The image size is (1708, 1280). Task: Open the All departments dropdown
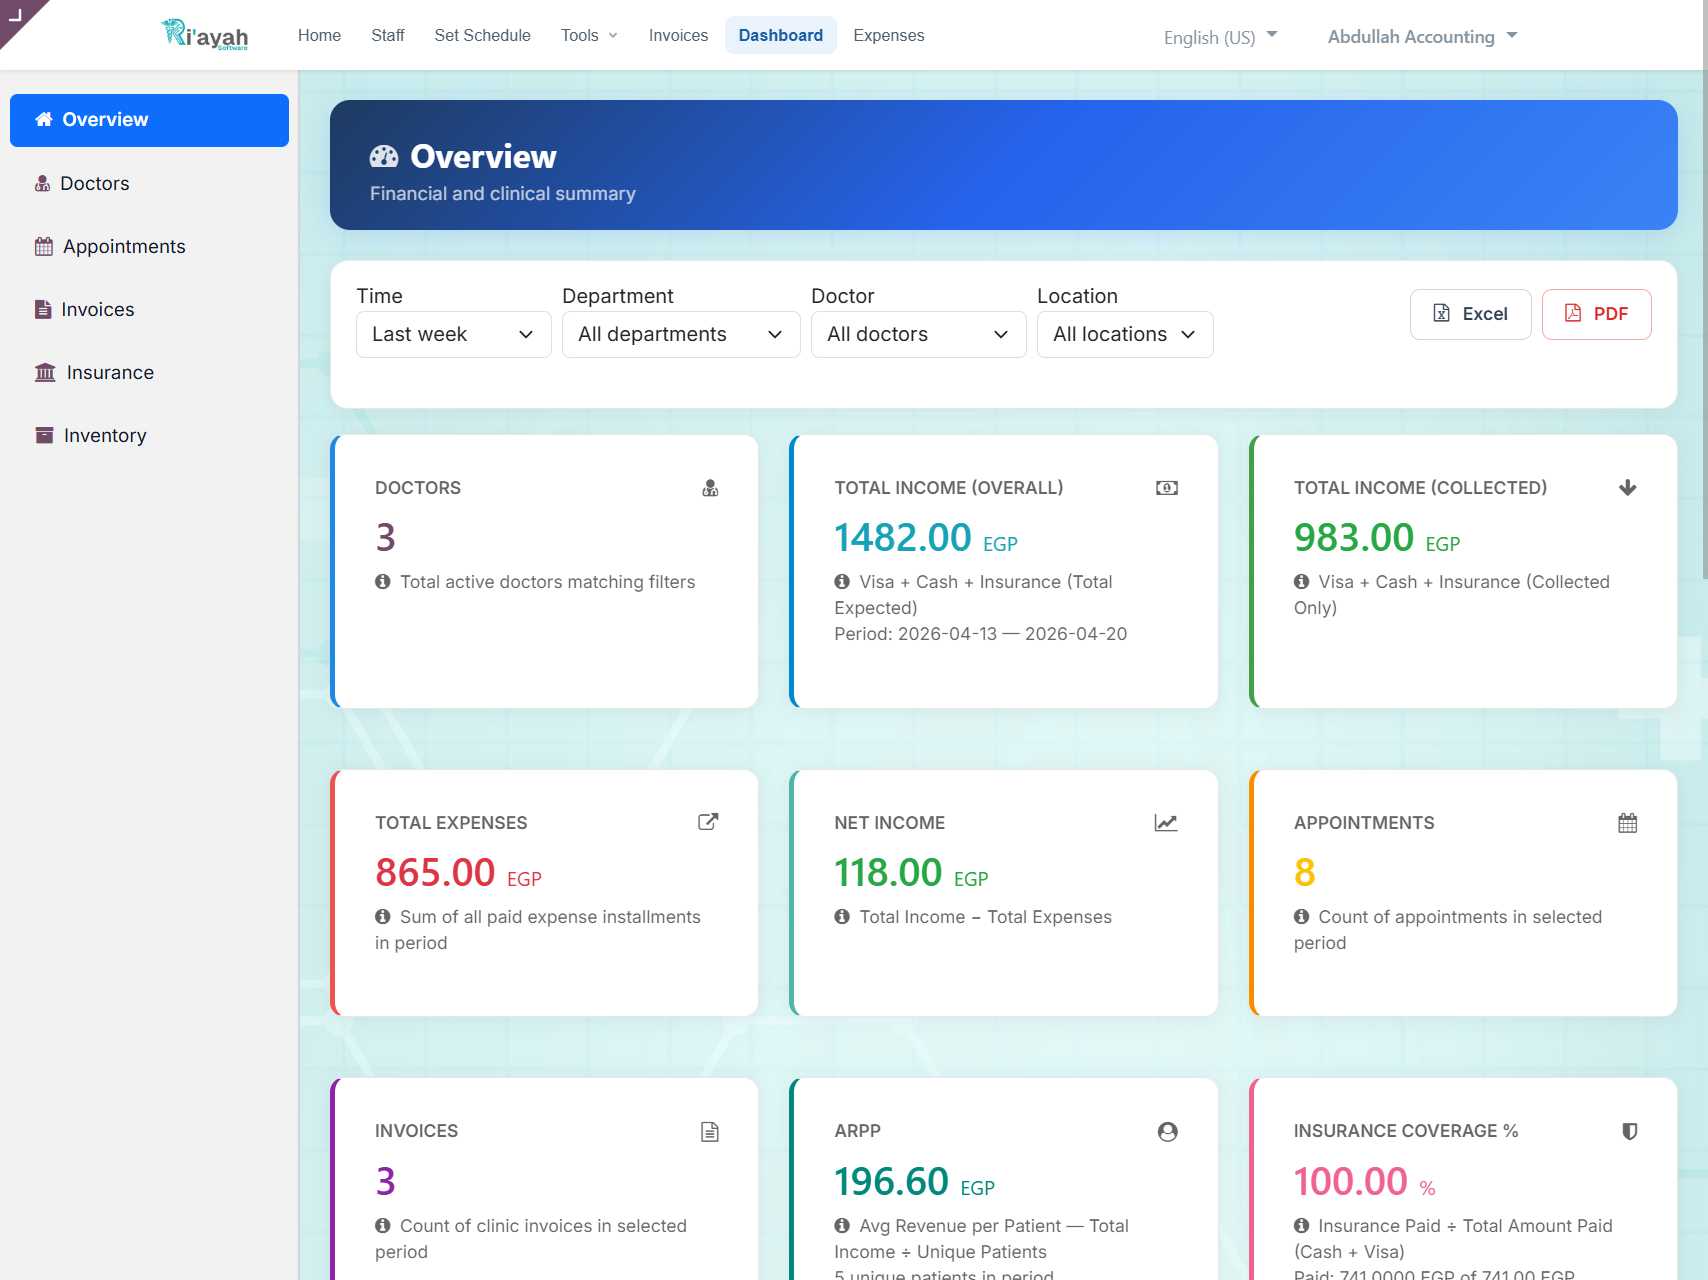[x=681, y=334]
